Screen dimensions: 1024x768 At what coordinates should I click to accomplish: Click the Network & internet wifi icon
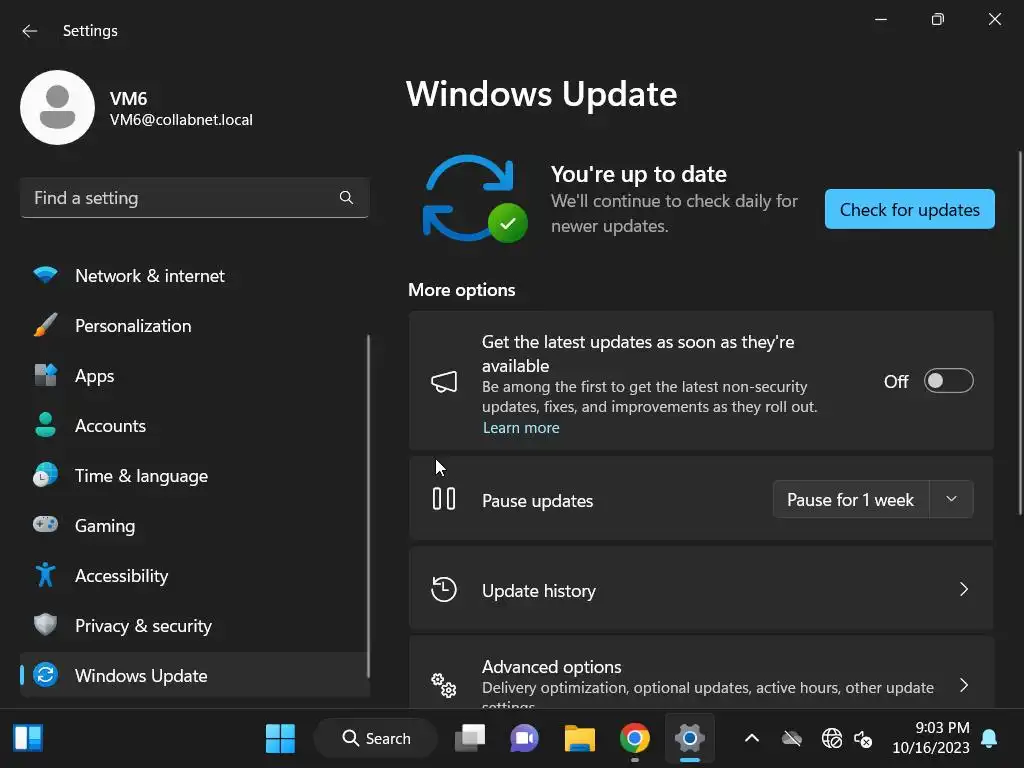click(x=45, y=275)
